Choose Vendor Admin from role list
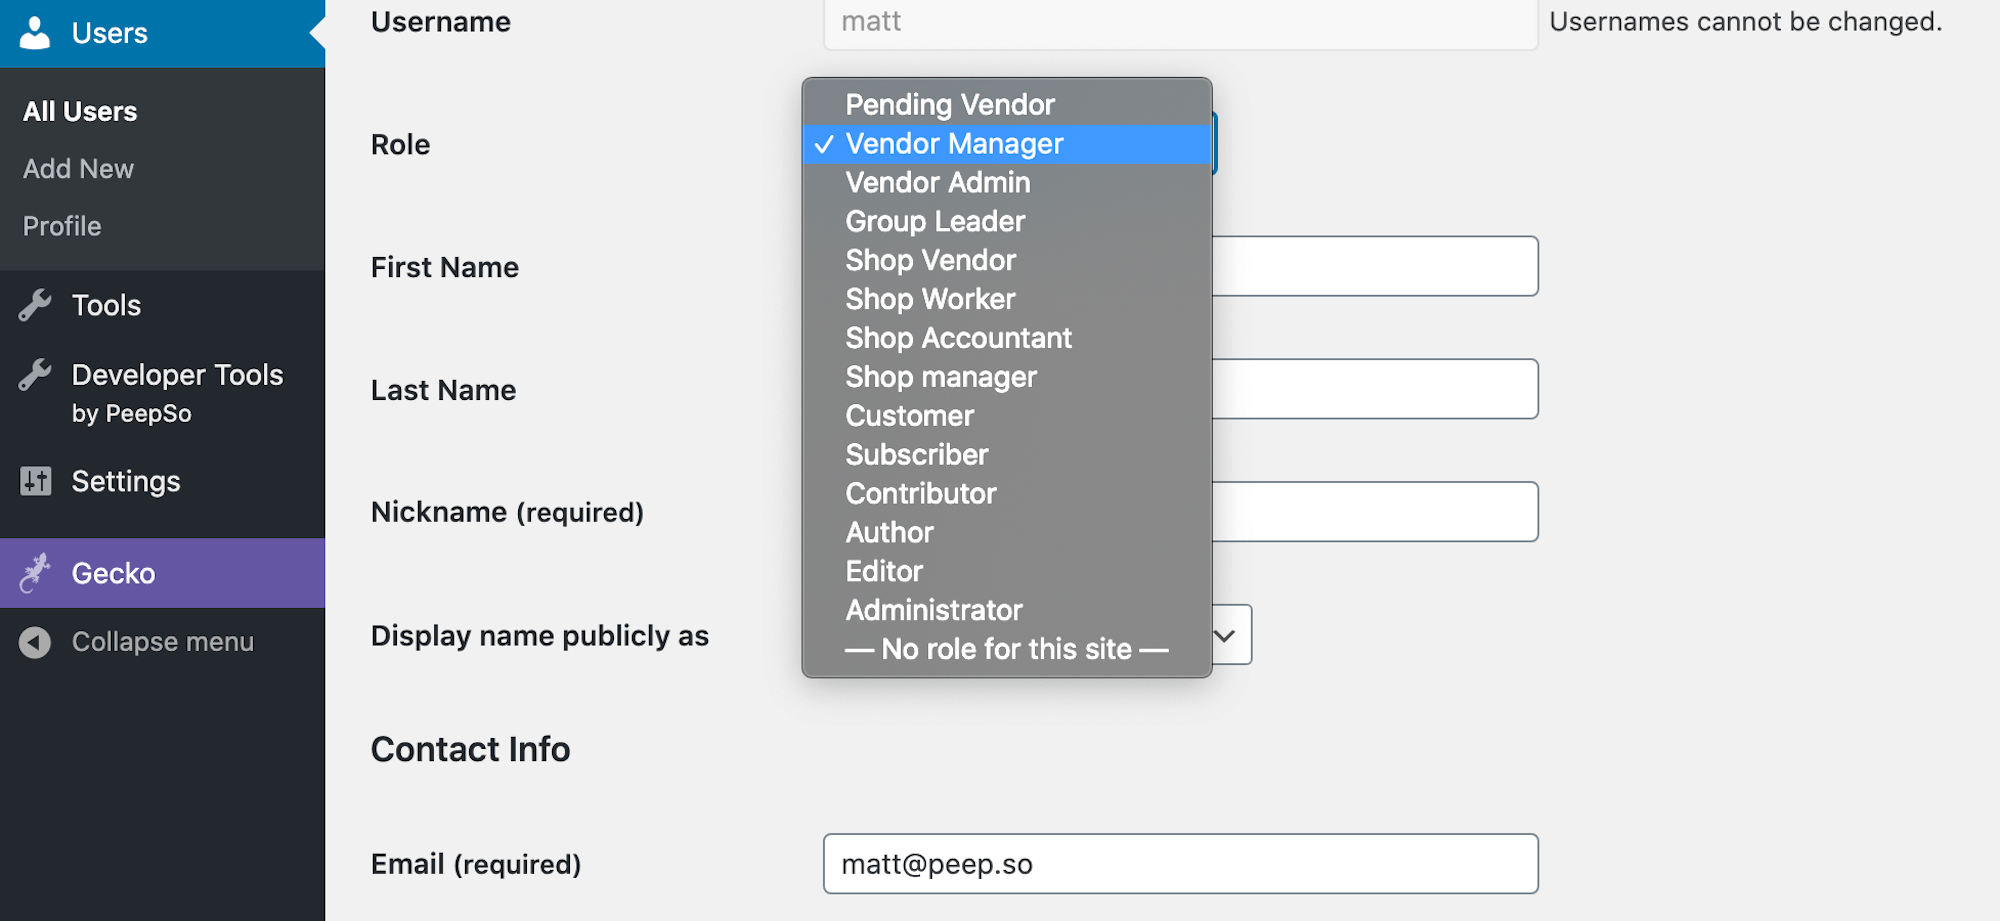Image resolution: width=2000 pixels, height=921 pixels. pos(1007,183)
